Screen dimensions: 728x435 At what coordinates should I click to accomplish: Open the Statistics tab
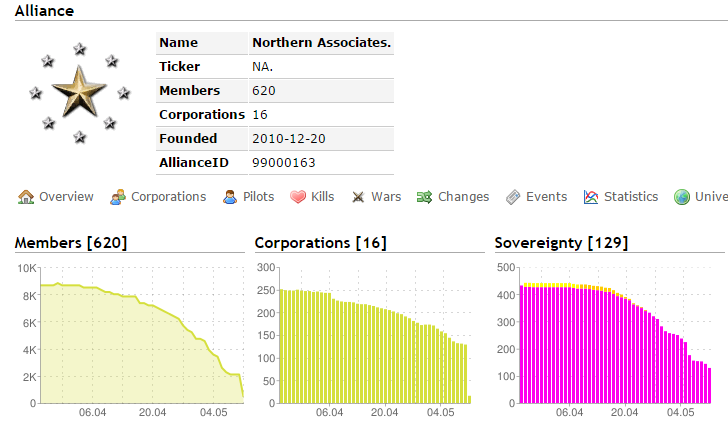click(631, 197)
